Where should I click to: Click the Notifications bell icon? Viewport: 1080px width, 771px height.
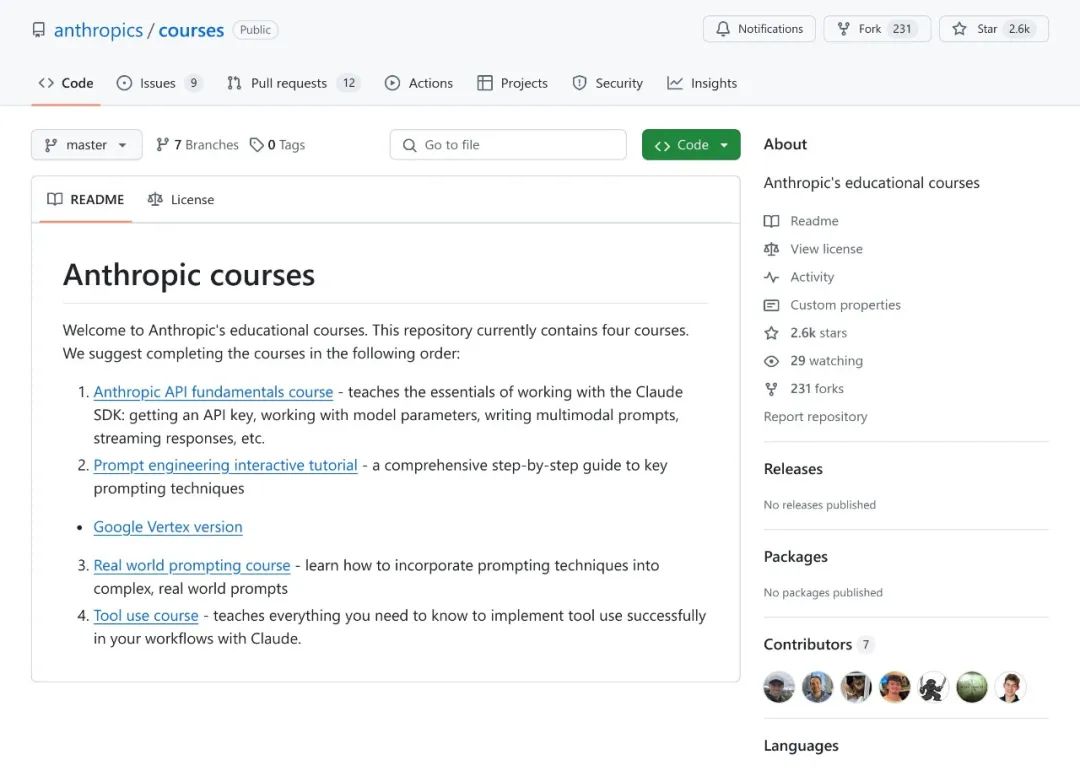click(x=723, y=29)
